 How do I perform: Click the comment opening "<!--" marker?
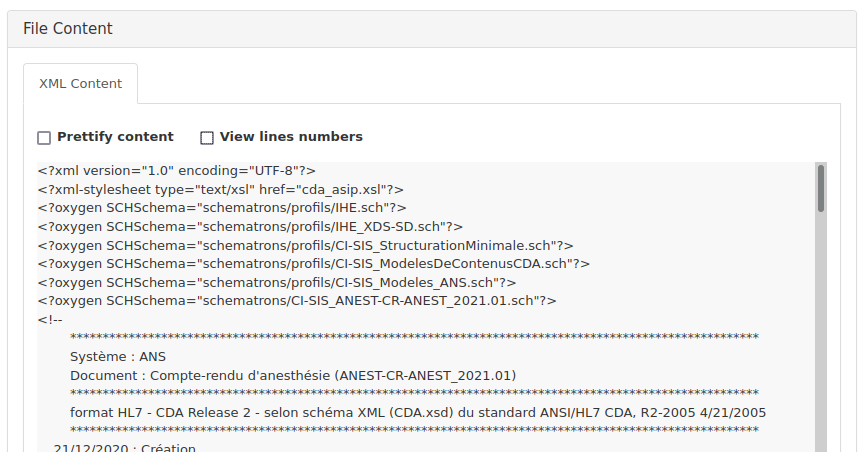pyautogui.click(x=50, y=320)
